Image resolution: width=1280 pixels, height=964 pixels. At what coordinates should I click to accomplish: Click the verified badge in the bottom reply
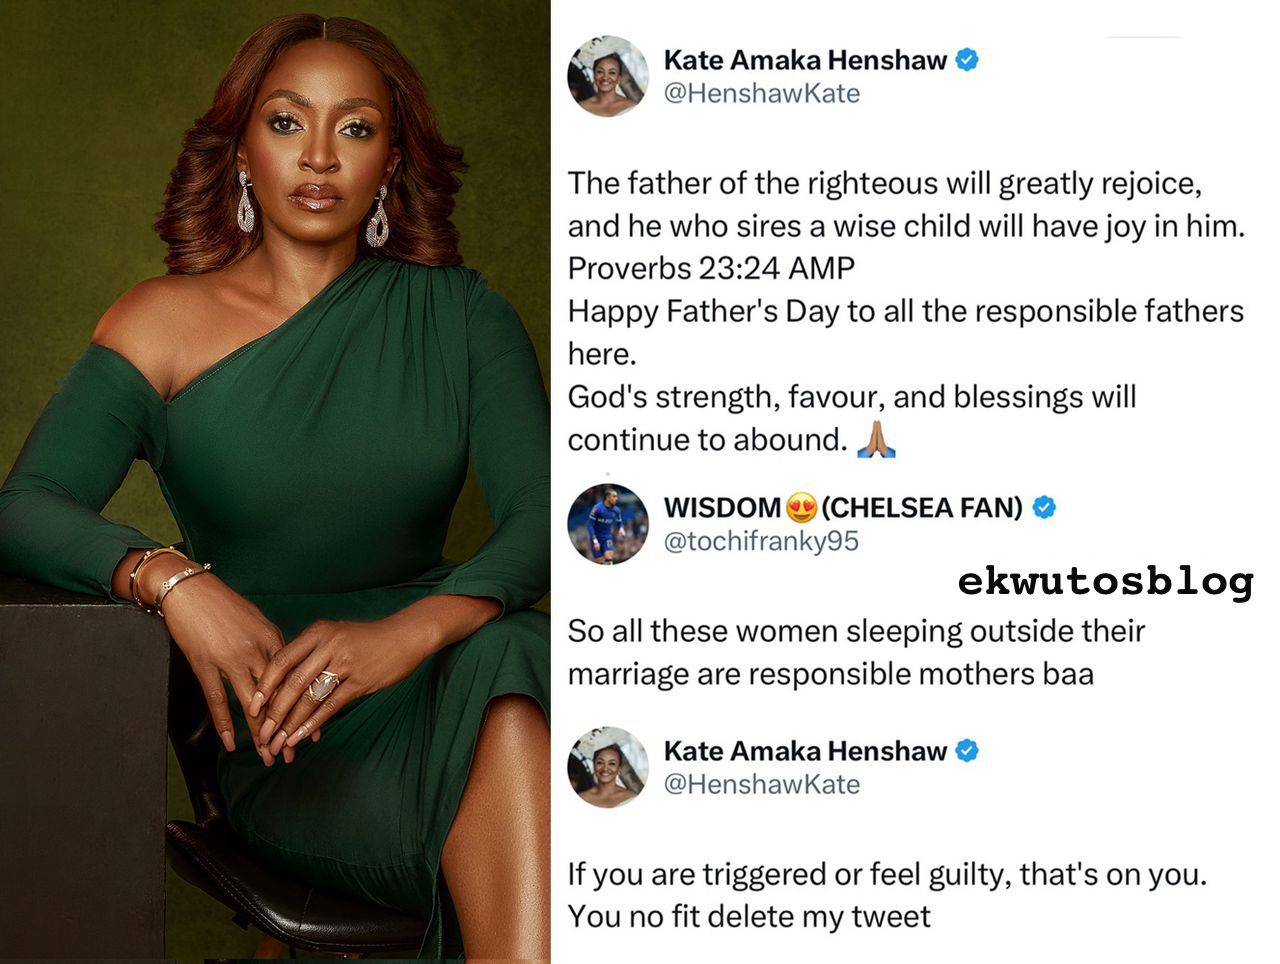coord(966,751)
